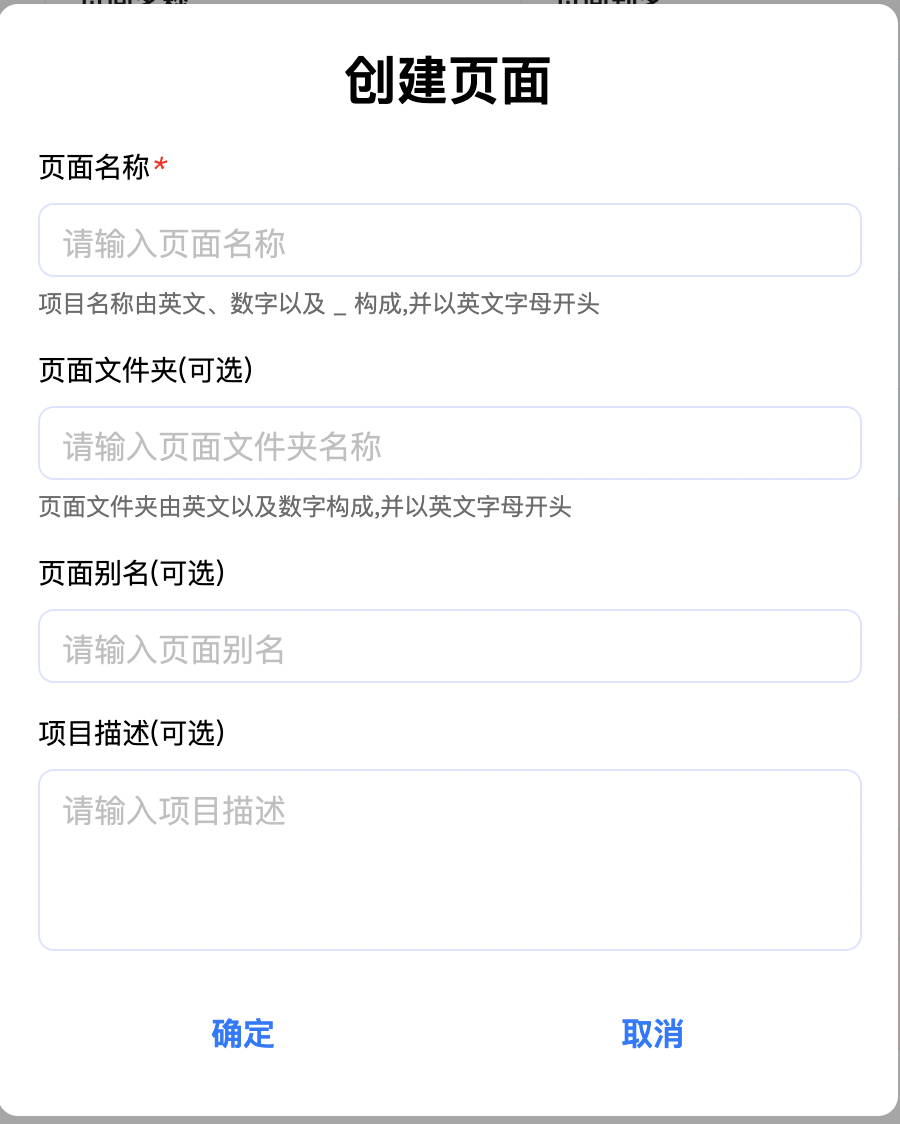Viewport: 900px width, 1124px height.
Task: Click the blank space between 确定 and 取消
Action: point(448,1033)
